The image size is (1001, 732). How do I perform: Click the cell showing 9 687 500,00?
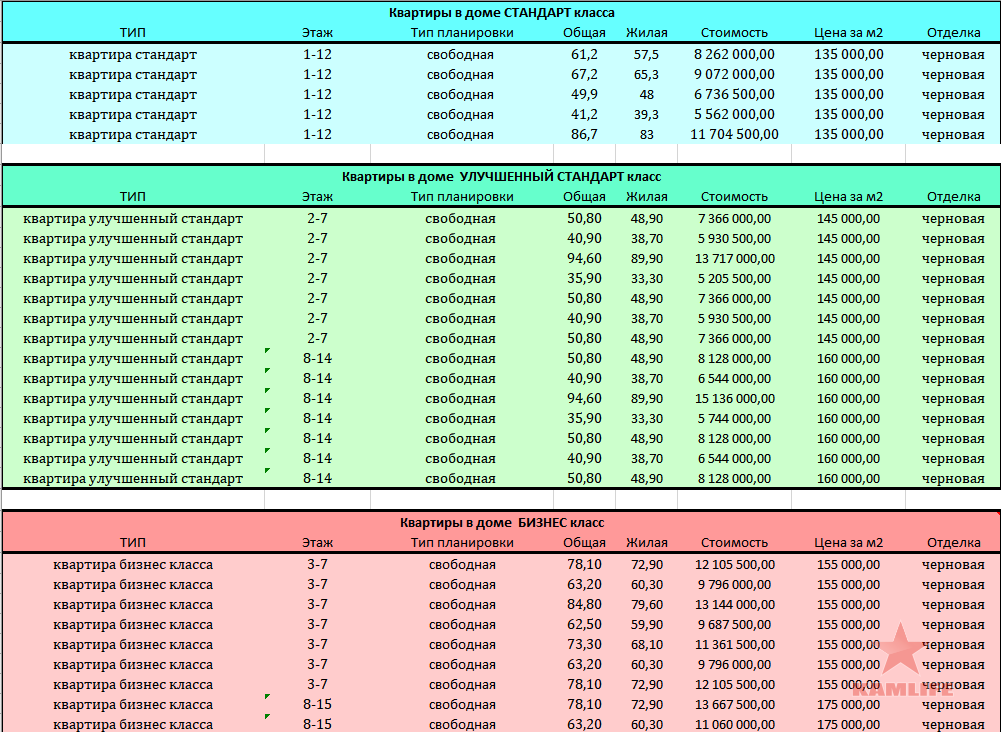click(734, 625)
